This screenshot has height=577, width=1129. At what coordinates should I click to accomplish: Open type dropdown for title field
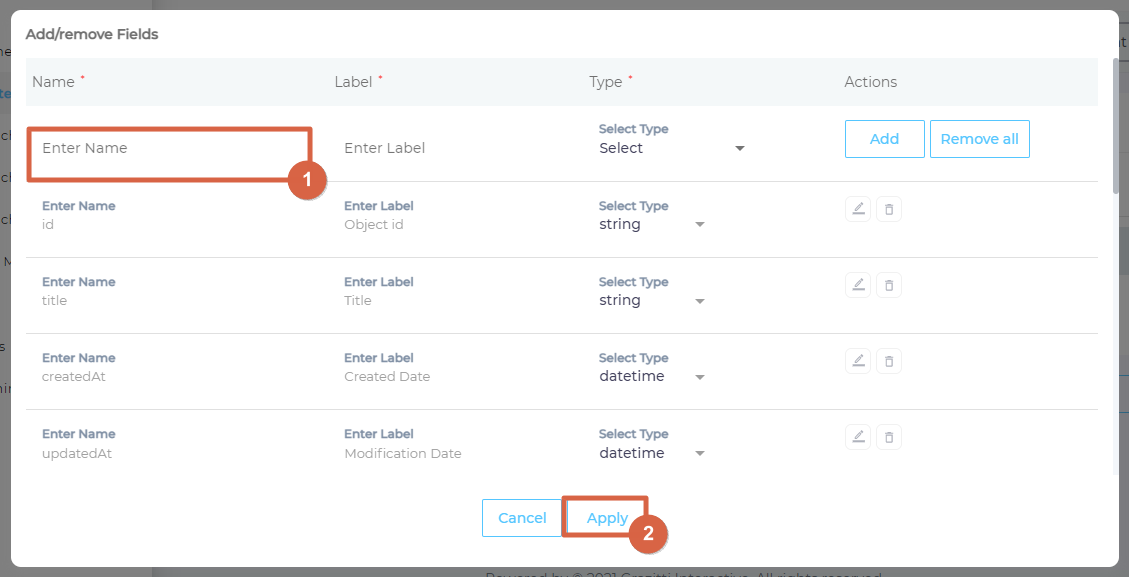tap(652, 300)
